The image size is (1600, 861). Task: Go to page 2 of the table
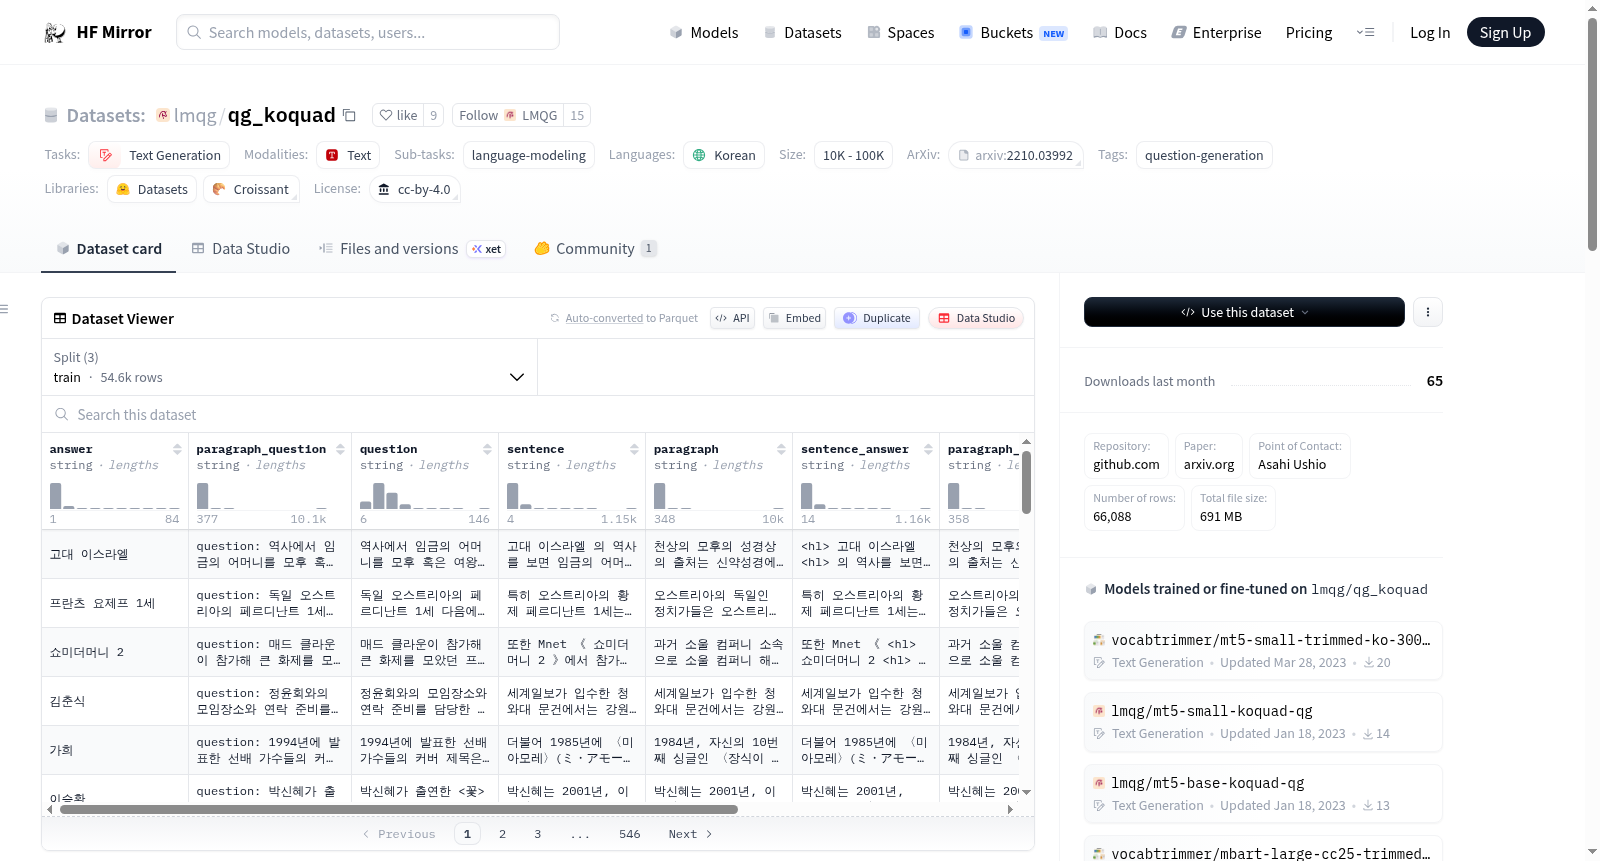tap(502, 834)
